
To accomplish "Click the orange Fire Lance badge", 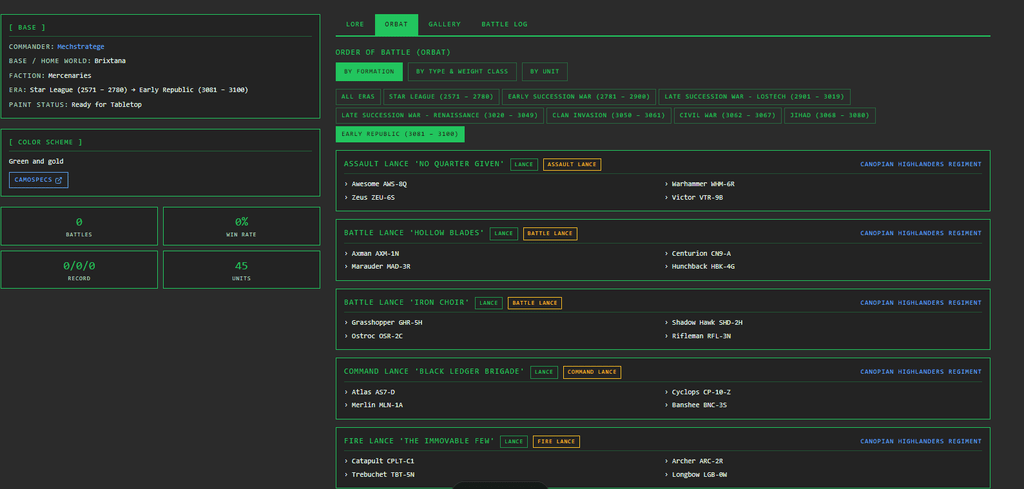I will pos(556,442).
